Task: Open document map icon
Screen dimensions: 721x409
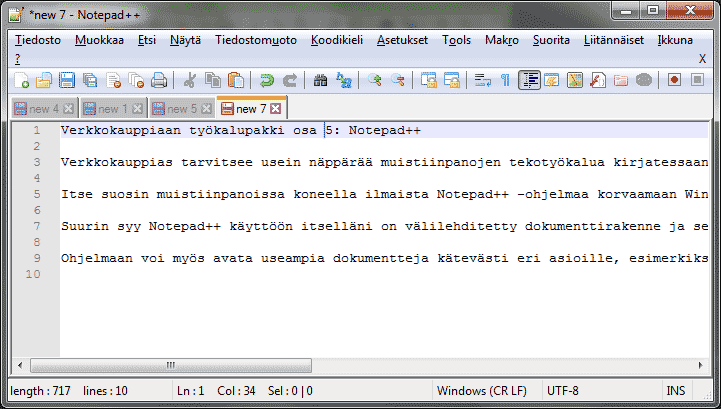Action: [574, 80]
